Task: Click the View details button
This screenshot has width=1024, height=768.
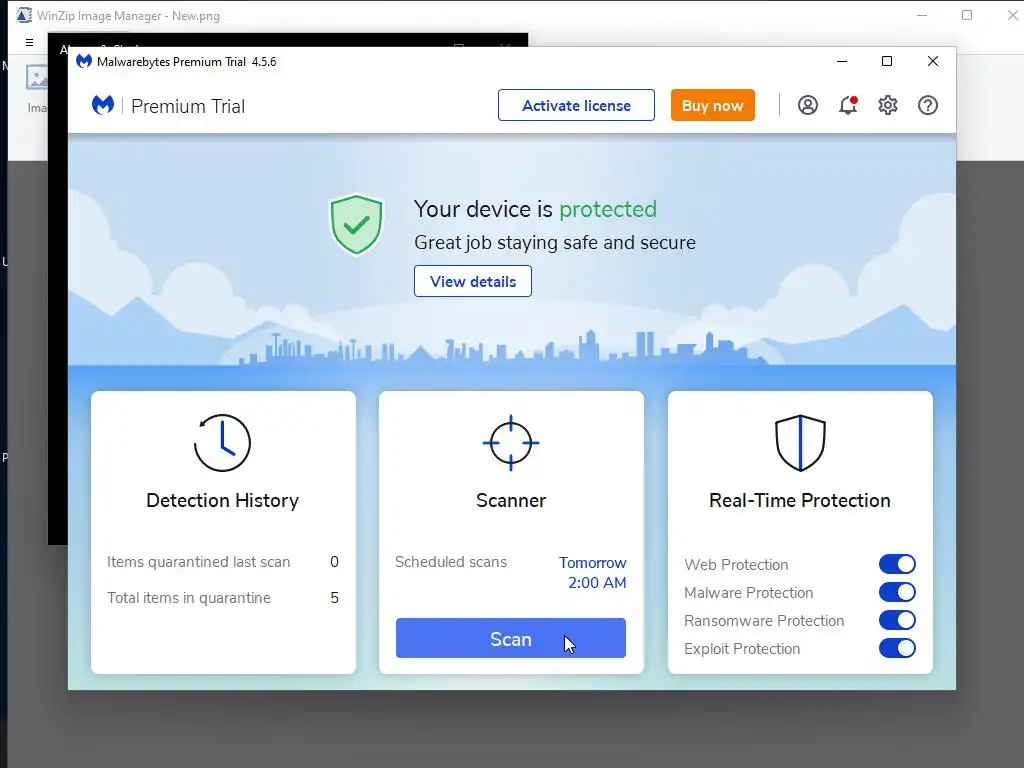Action: 473,281
